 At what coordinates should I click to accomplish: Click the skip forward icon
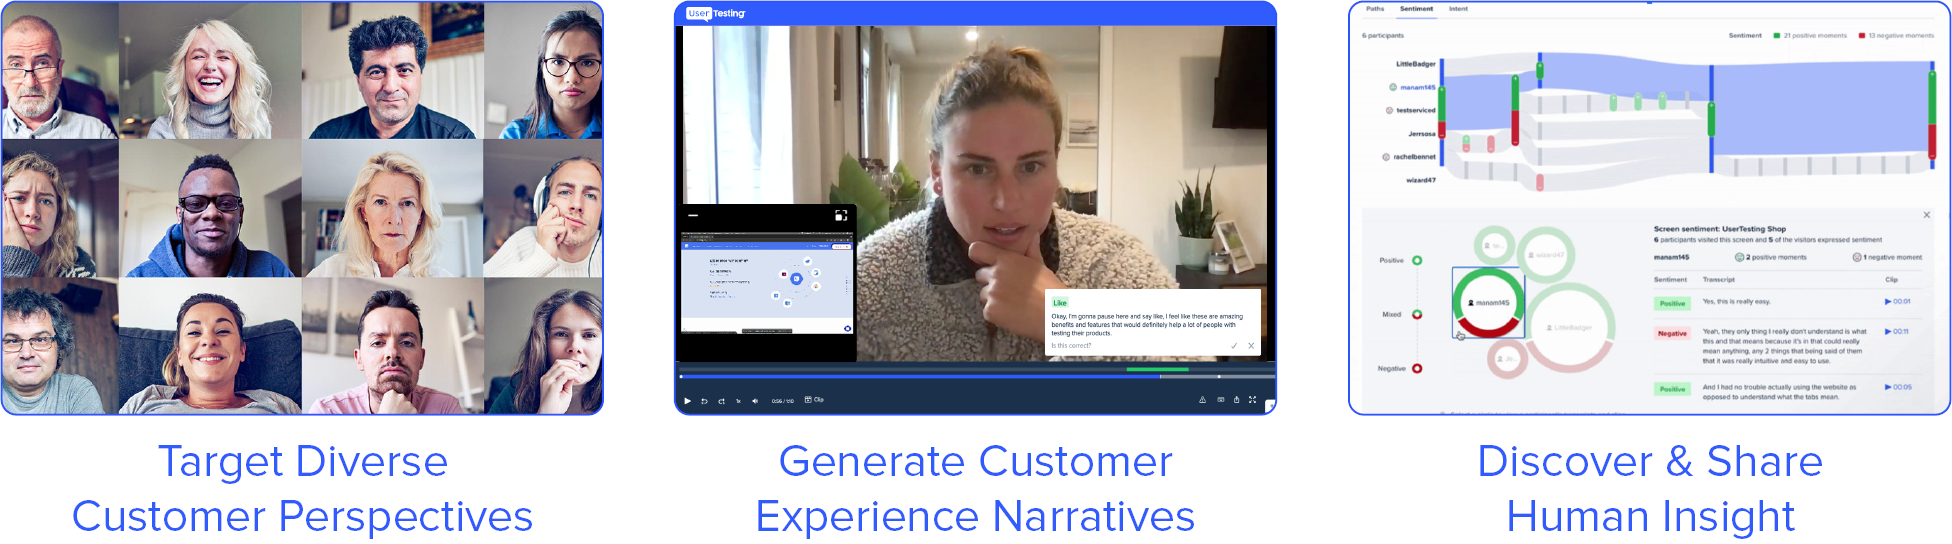point(721,401)
